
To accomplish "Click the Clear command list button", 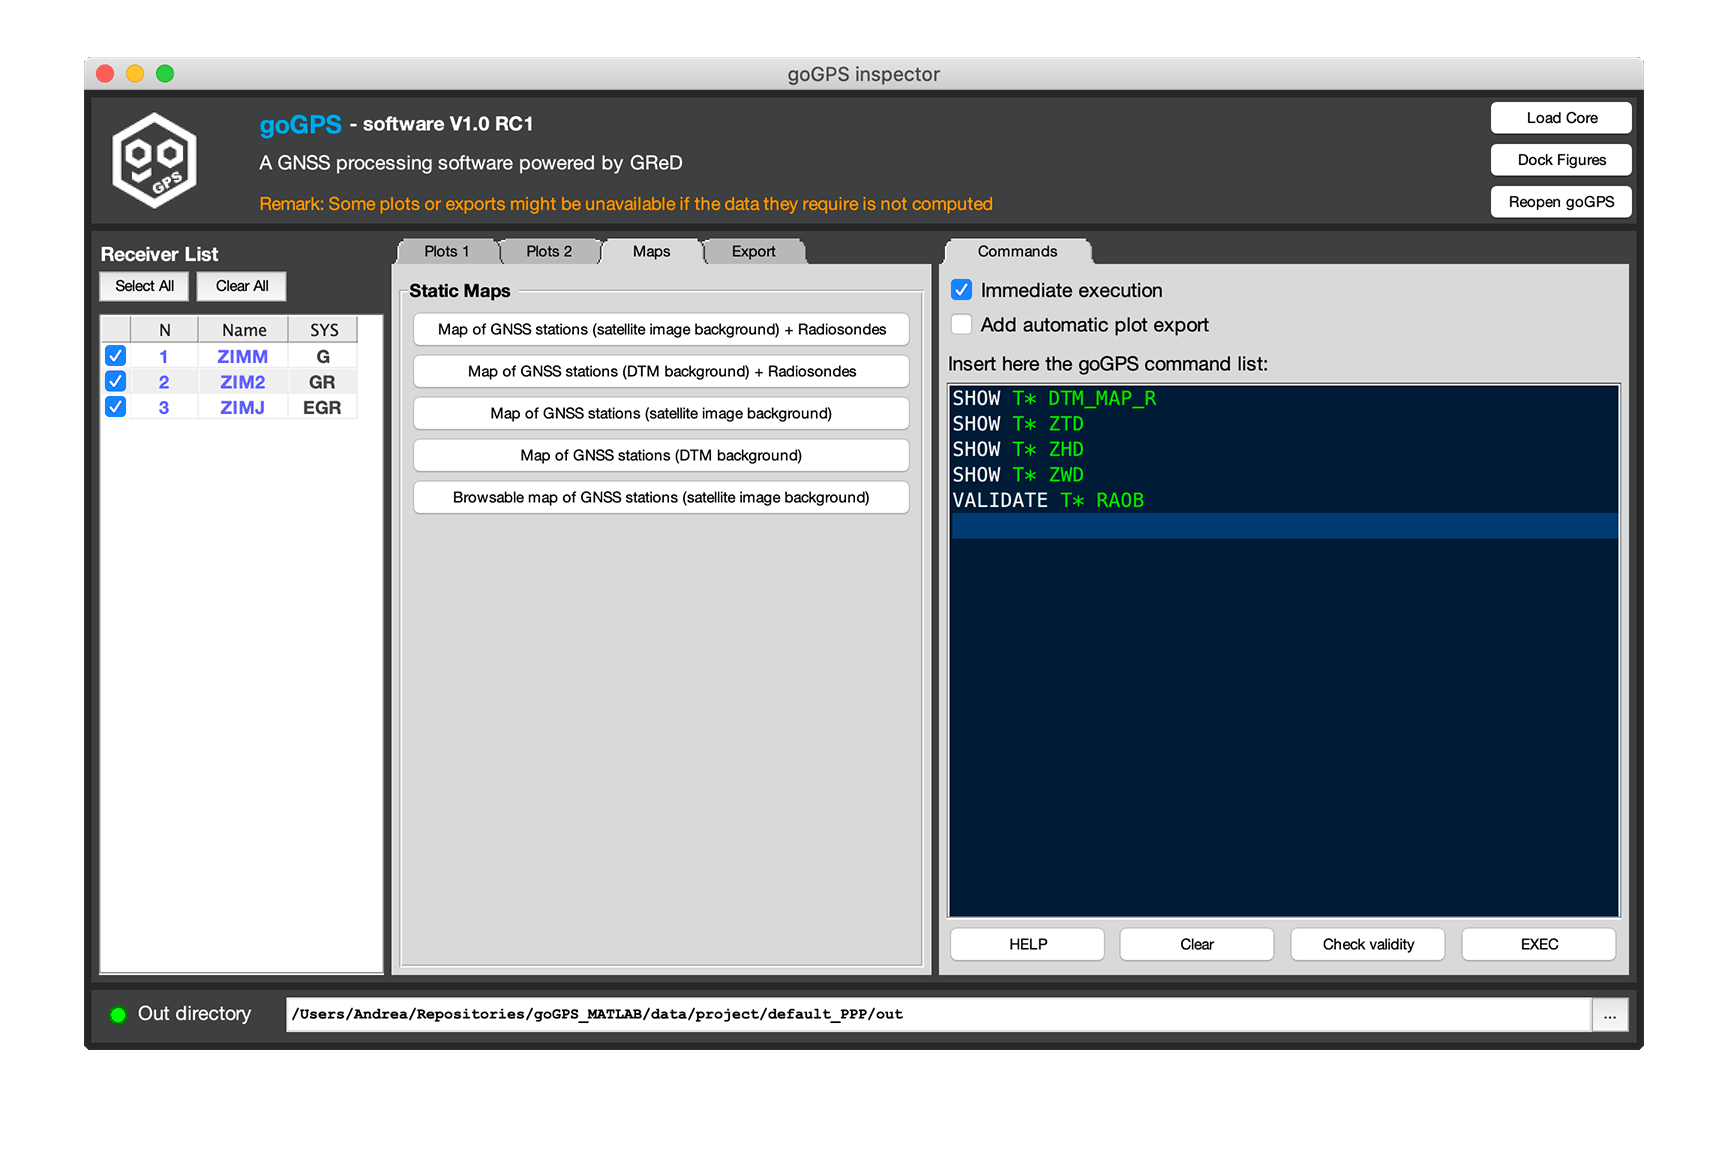I will (x=1197, y=944).
